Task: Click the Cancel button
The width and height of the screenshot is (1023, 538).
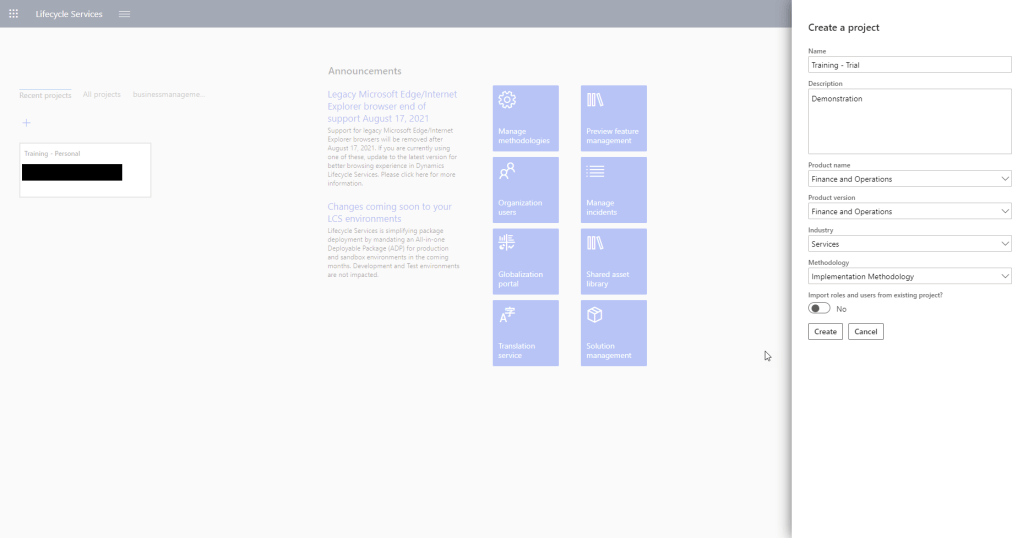Action: [865, 331]
